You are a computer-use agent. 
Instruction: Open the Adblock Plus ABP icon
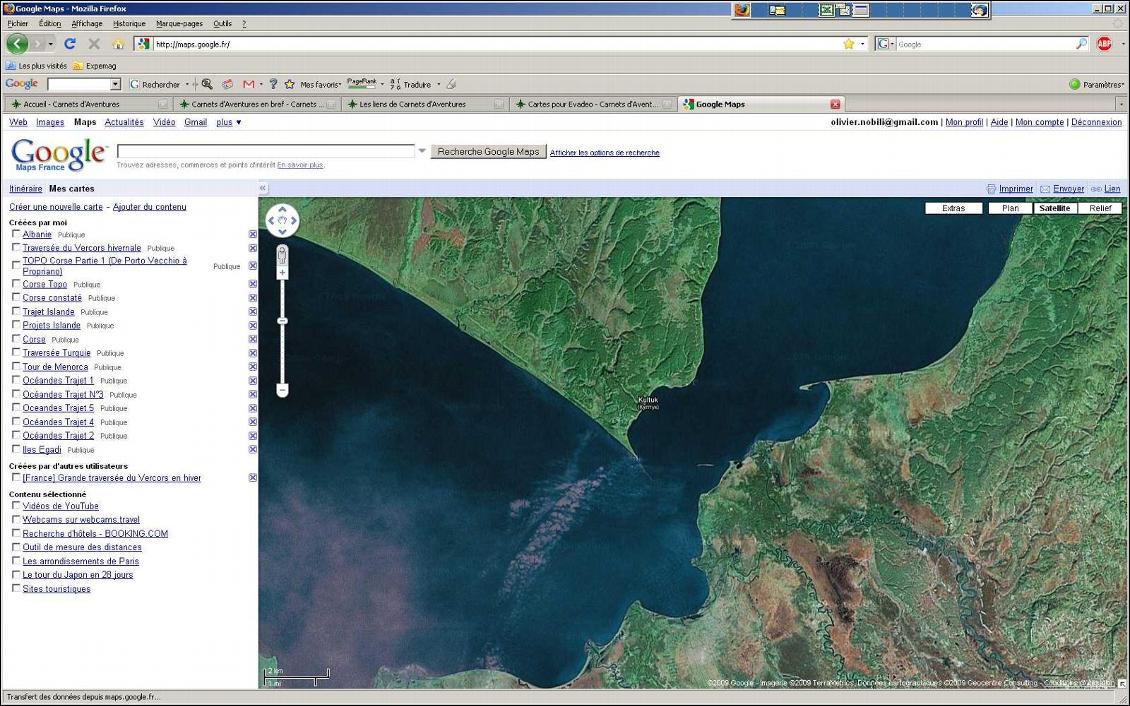[1104, 44]
